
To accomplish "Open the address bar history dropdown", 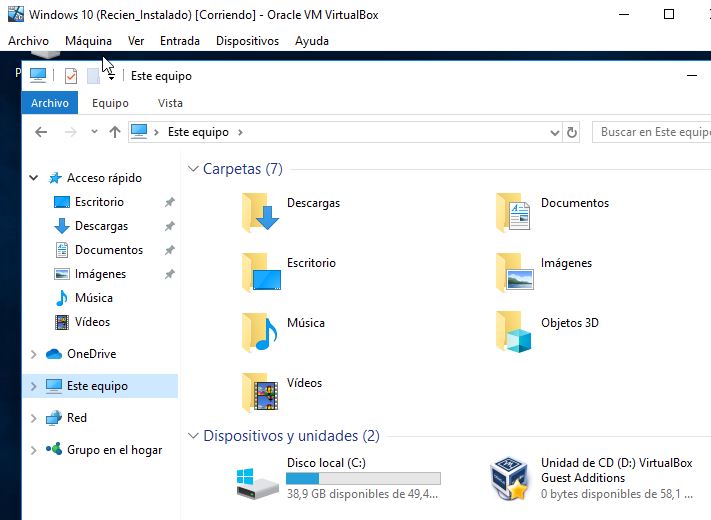I will pos(556,132).
